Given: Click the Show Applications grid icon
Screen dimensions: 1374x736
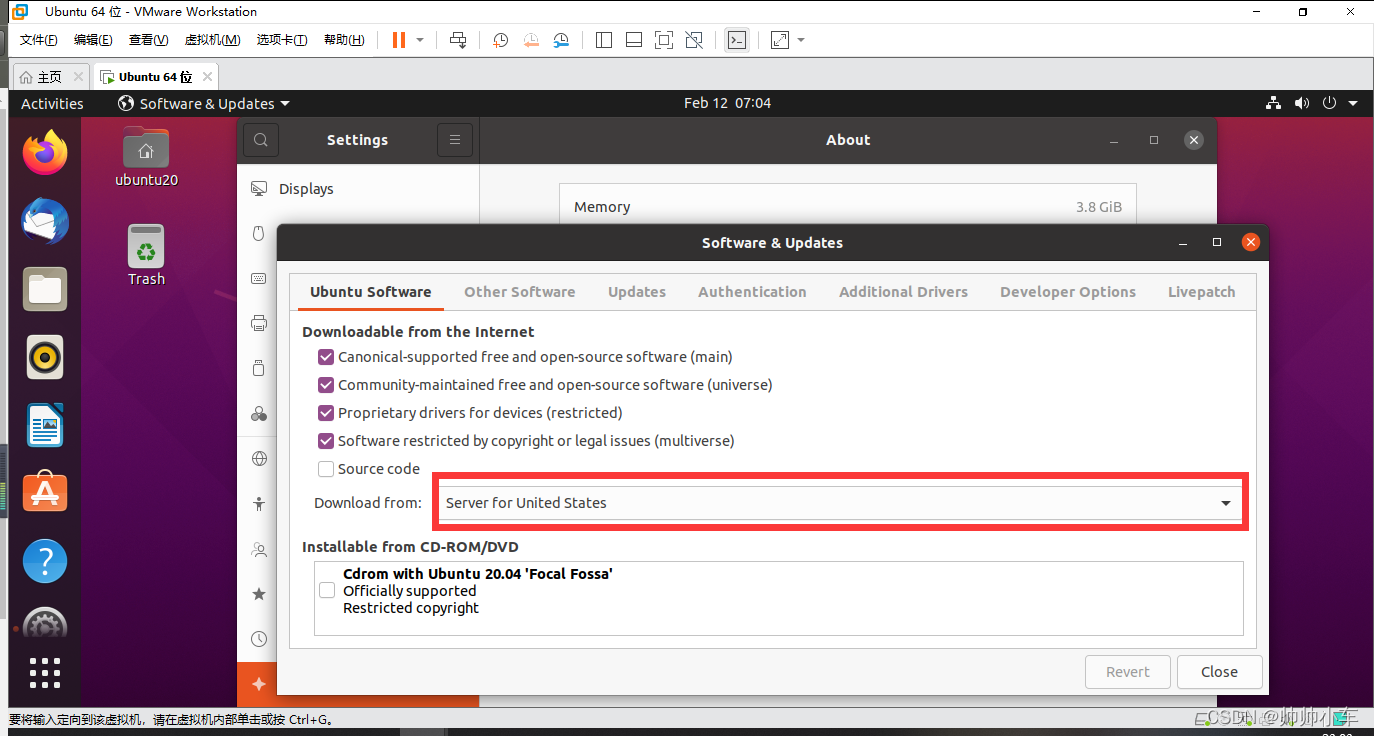Looking at the screenshot, I should [x=45, y=673].
